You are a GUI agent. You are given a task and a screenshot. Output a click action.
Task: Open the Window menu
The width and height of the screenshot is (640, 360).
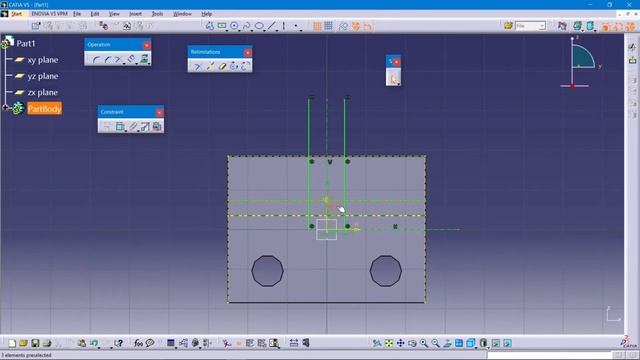click(182, 14)
